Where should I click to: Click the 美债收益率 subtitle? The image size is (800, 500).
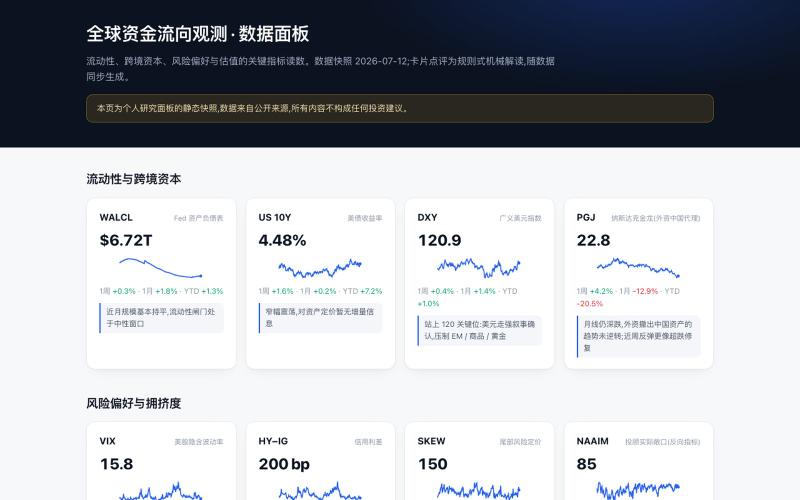click(x=365, y=218)
